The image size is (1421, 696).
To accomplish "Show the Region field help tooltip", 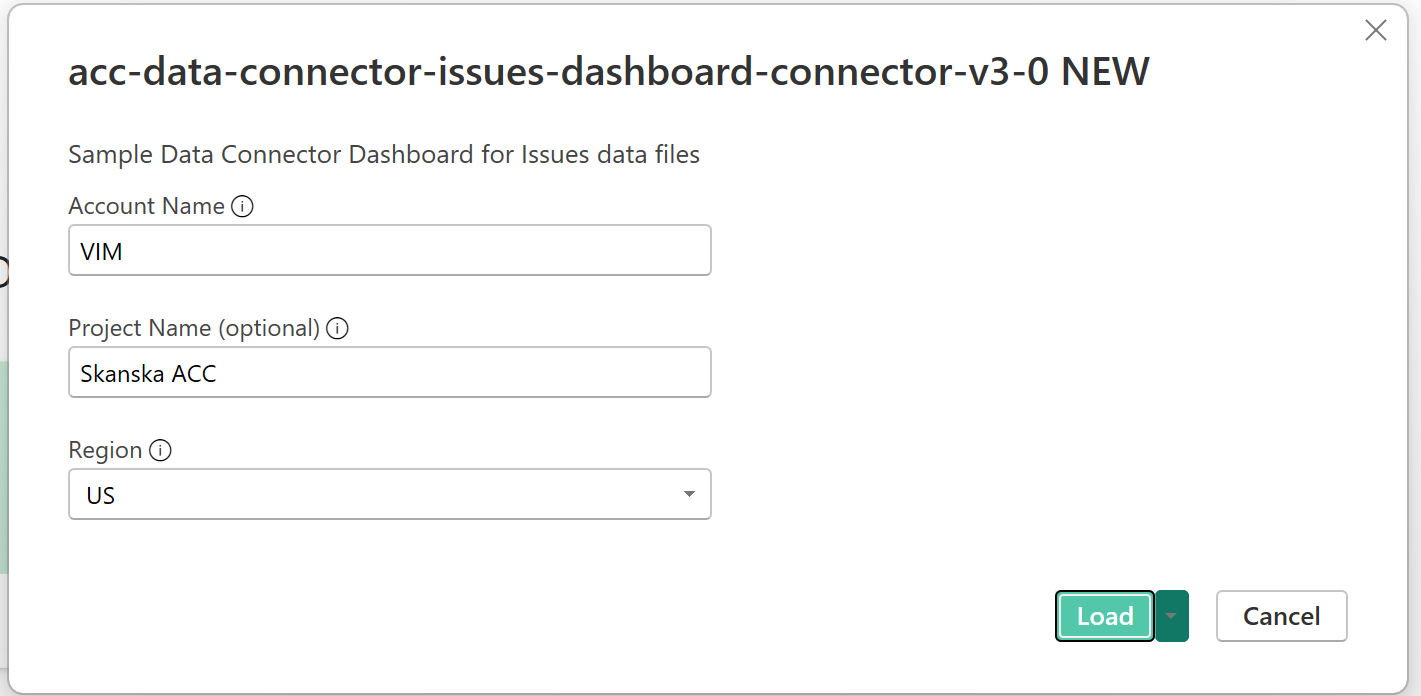I will pos(160,450).
